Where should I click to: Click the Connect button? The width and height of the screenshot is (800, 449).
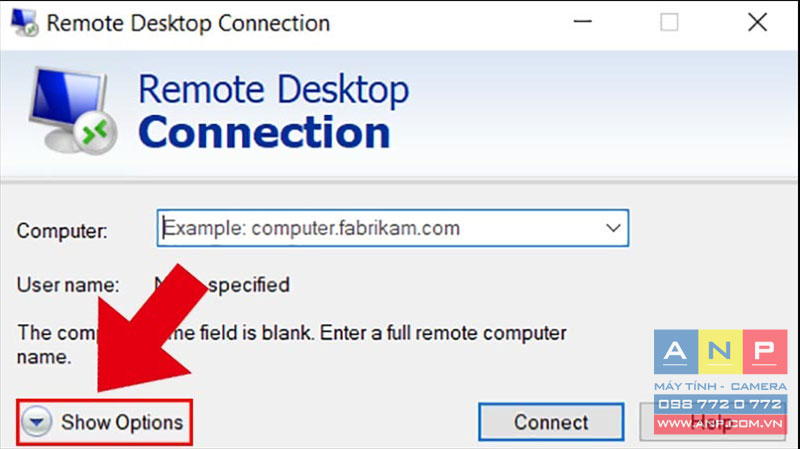[551, 422]
